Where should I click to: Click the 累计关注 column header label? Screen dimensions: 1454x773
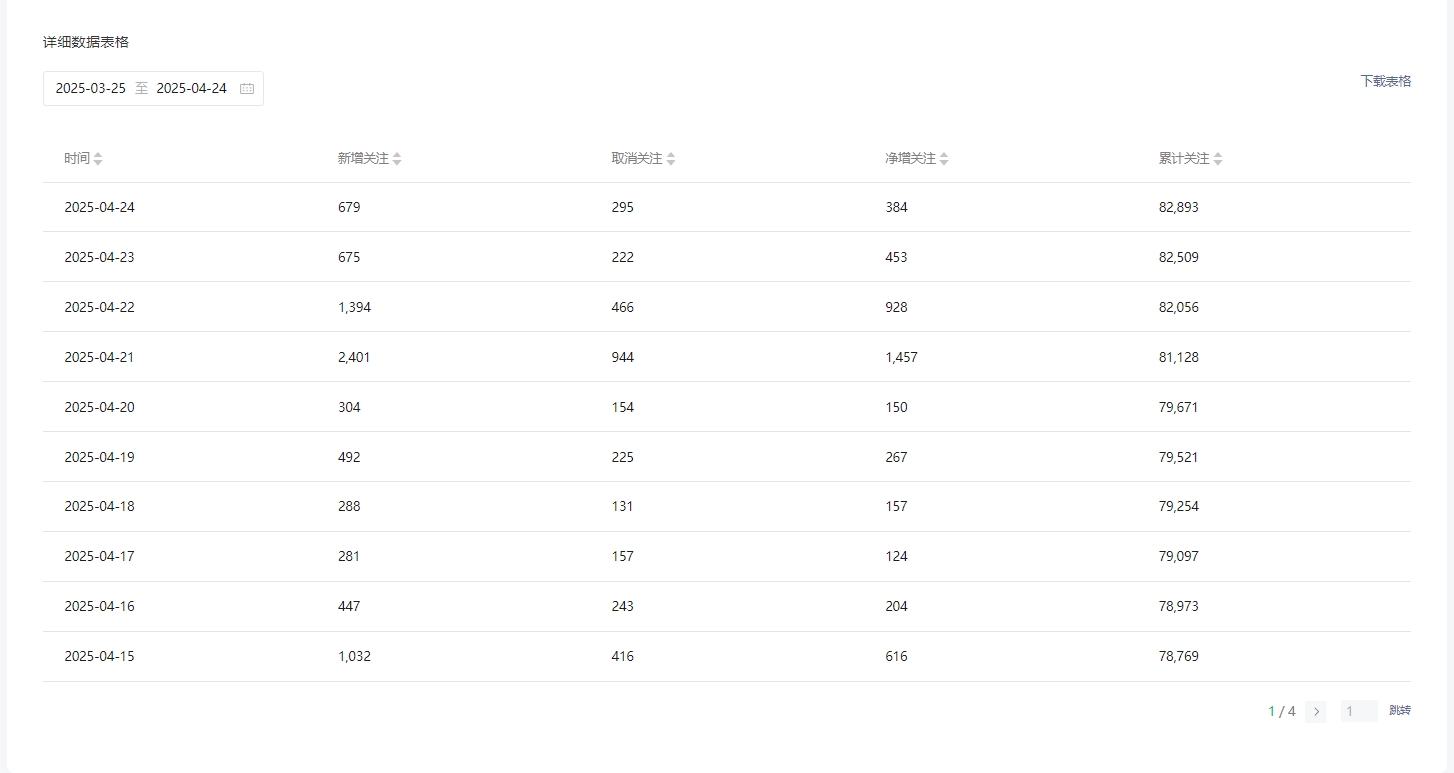point(1184,158)
